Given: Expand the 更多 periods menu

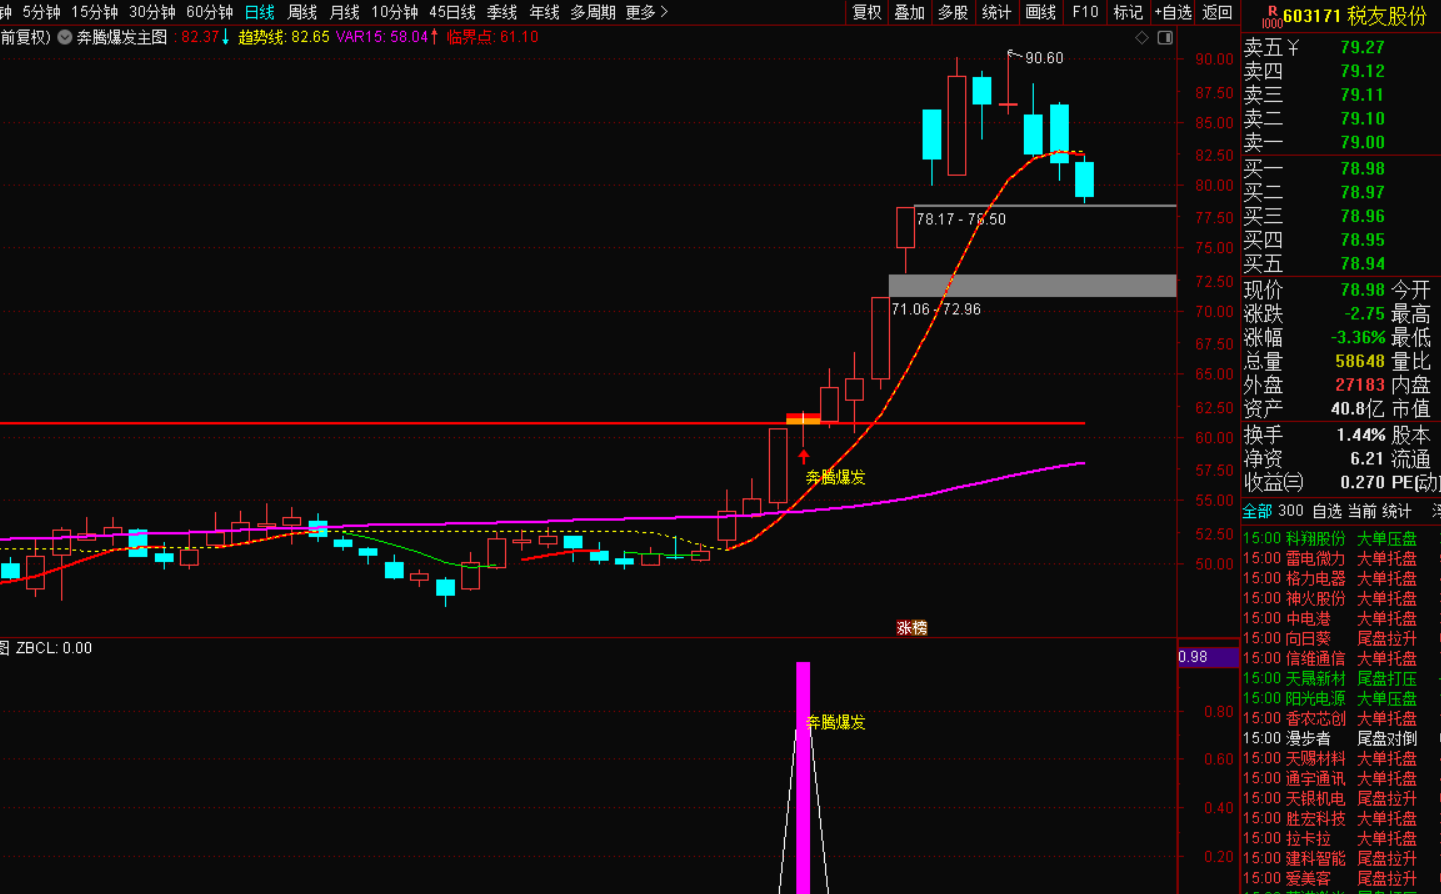Looking at the screenshot, I should 646,12.
